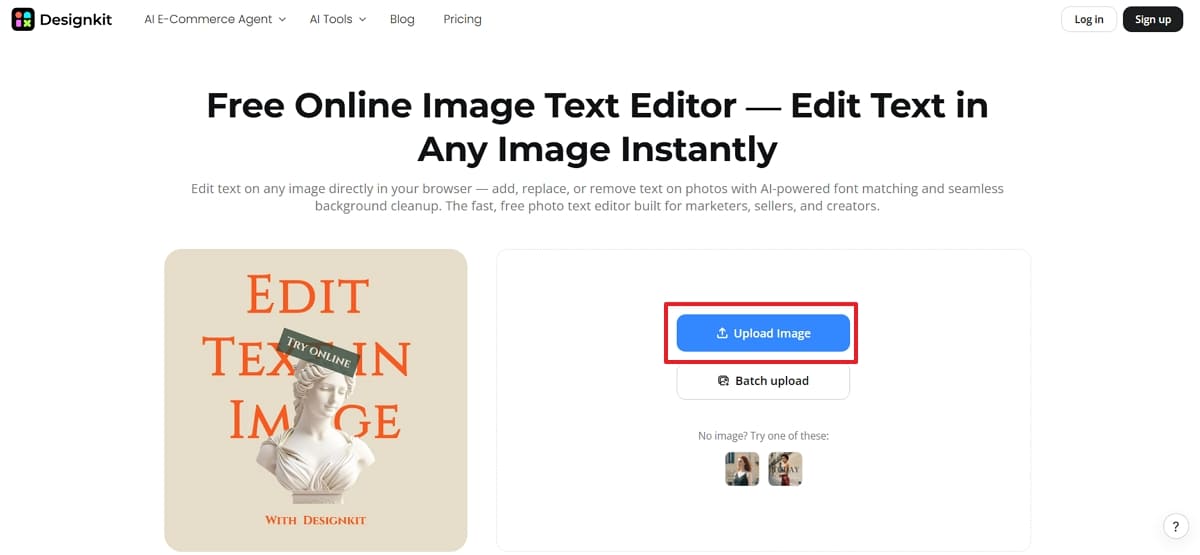Select the second sample image thumbnail
Image resolution: width=1200 pixels, height=555 pixels.
[x=785, y=469]
